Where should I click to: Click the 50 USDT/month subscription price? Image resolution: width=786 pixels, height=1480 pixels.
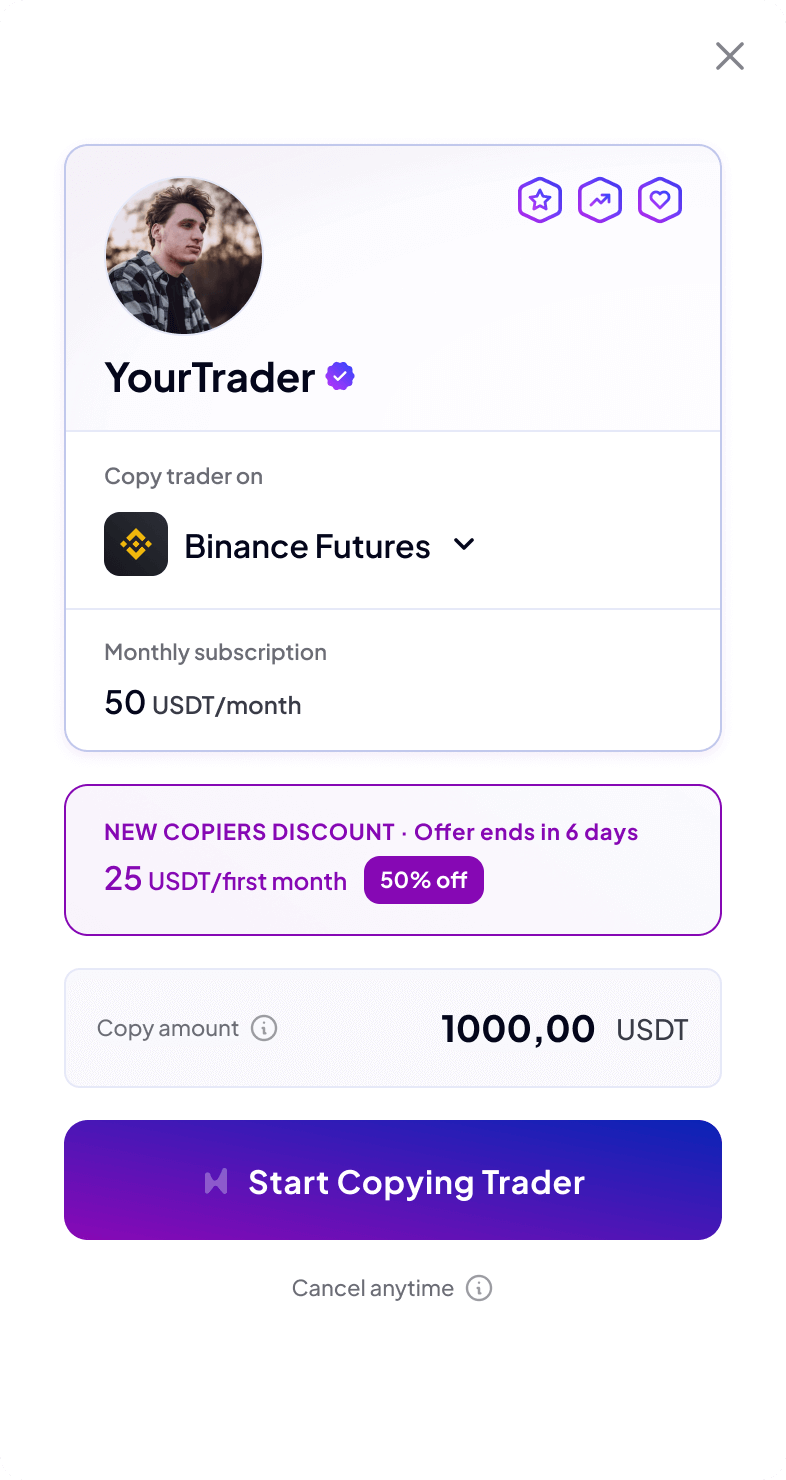coord(202,703)
